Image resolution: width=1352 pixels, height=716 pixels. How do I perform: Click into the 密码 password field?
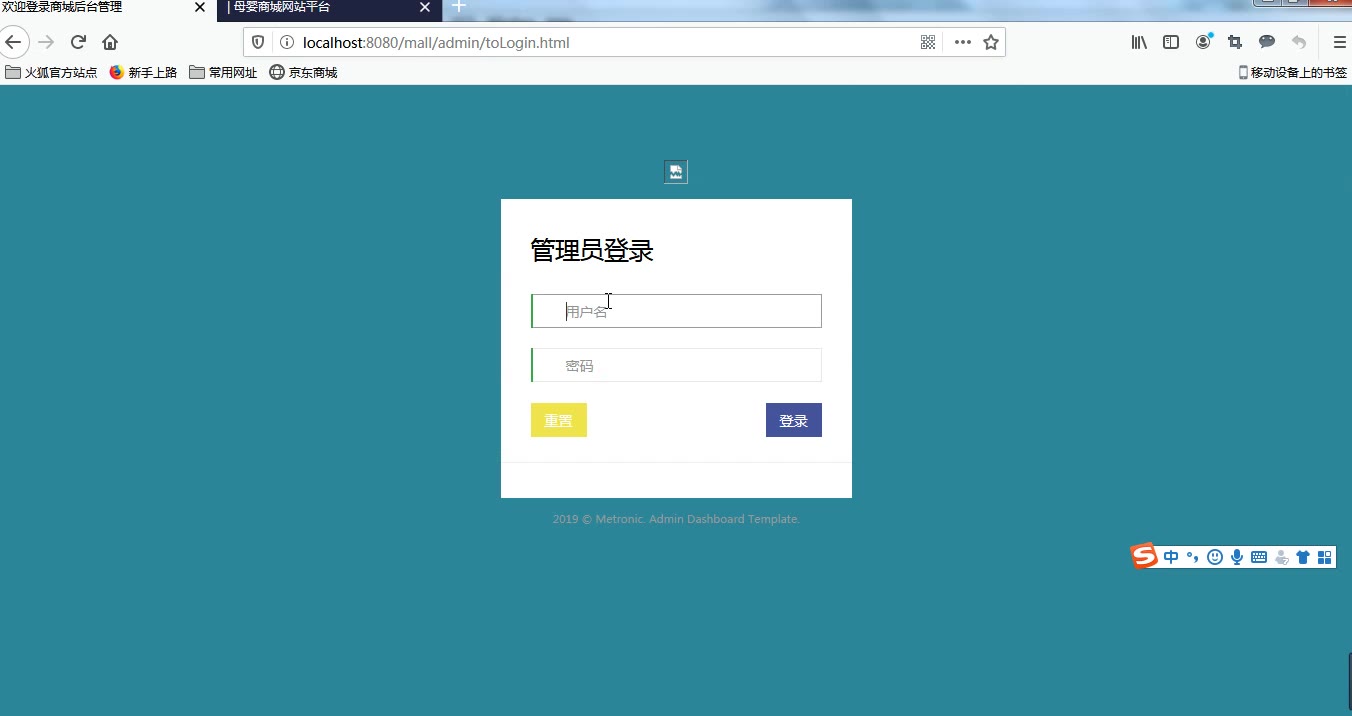tap(676, 365)
